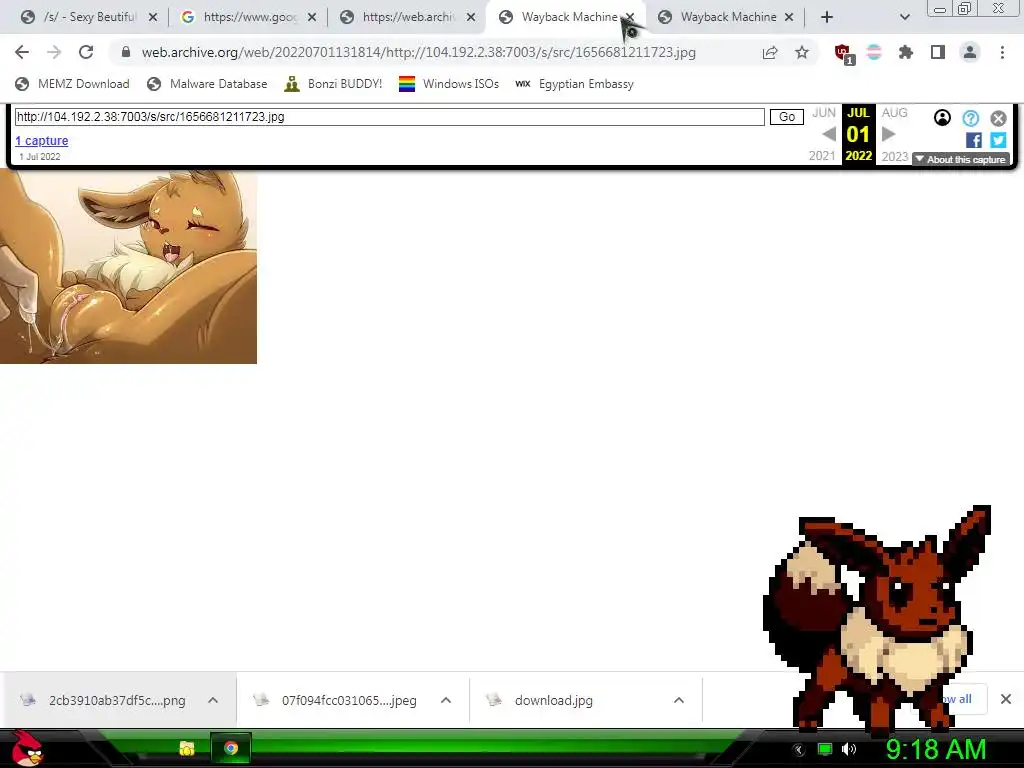Click the Chrome taskbar icon
Viewport: 1024px width, 768px height.
(231, 748)
